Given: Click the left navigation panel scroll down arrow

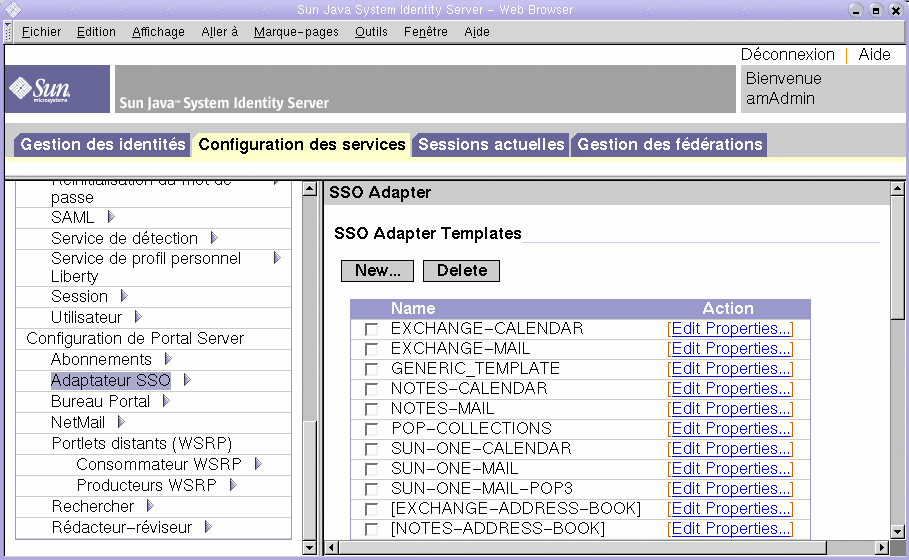Looking at the screenshot, I should (310, 547).
